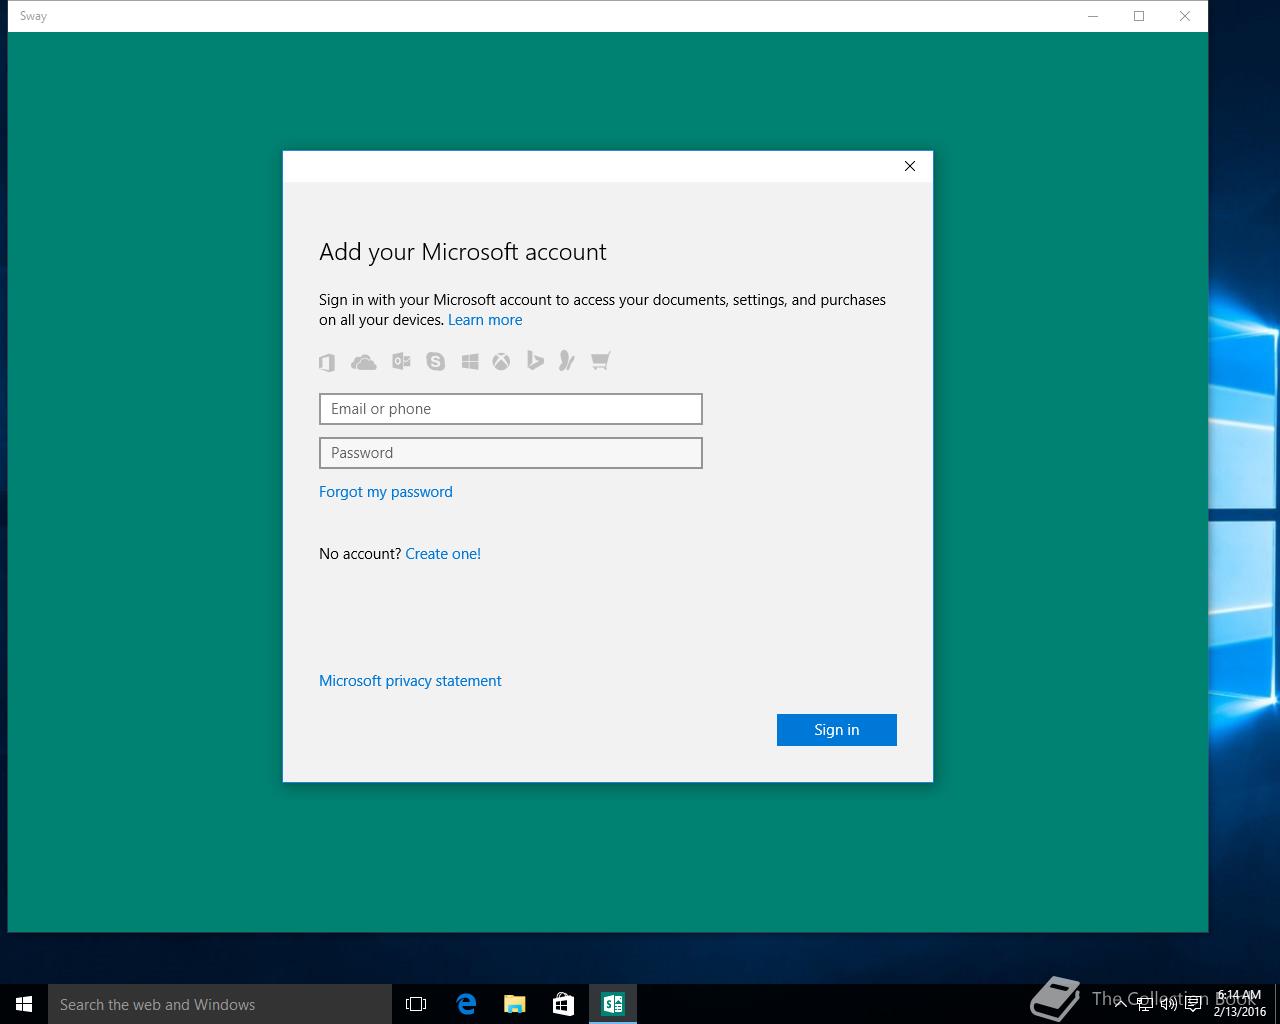Click the OneDrive cloud icon
This screenshot has height=1024, width=1280.
tap(364, 362)
